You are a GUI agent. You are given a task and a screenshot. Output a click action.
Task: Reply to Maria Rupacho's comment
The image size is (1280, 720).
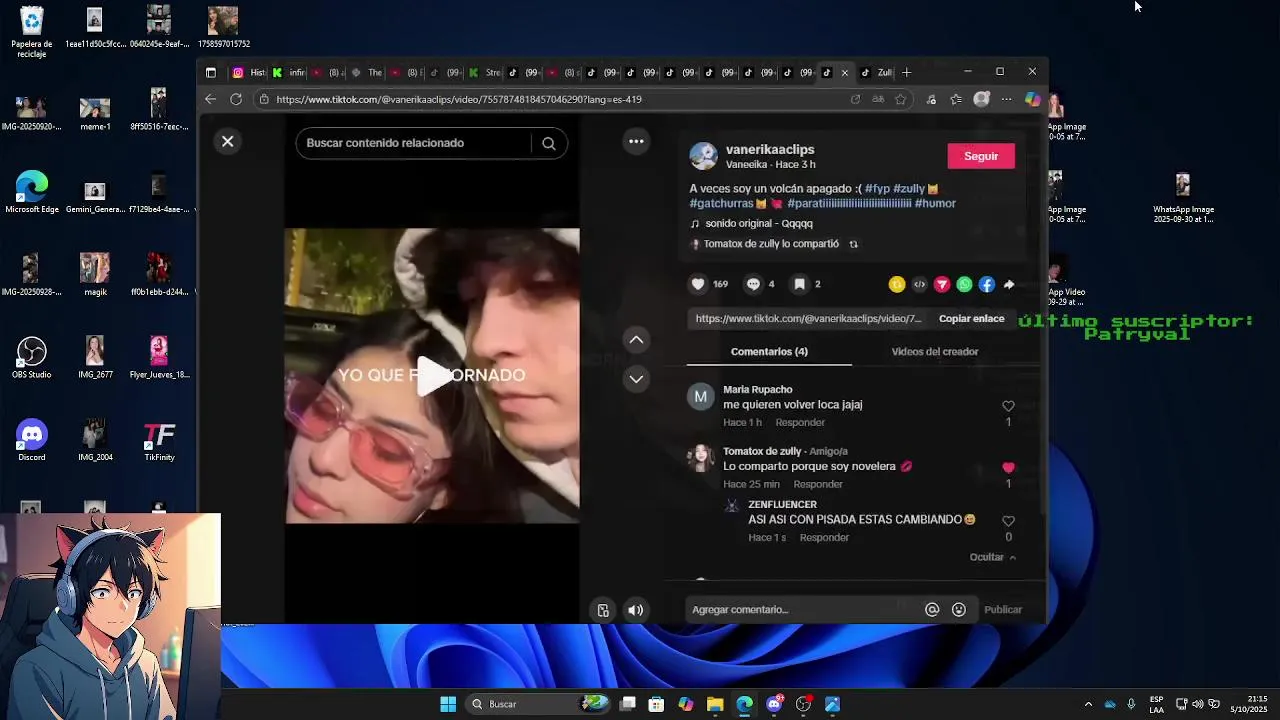(x=800, y=423)
